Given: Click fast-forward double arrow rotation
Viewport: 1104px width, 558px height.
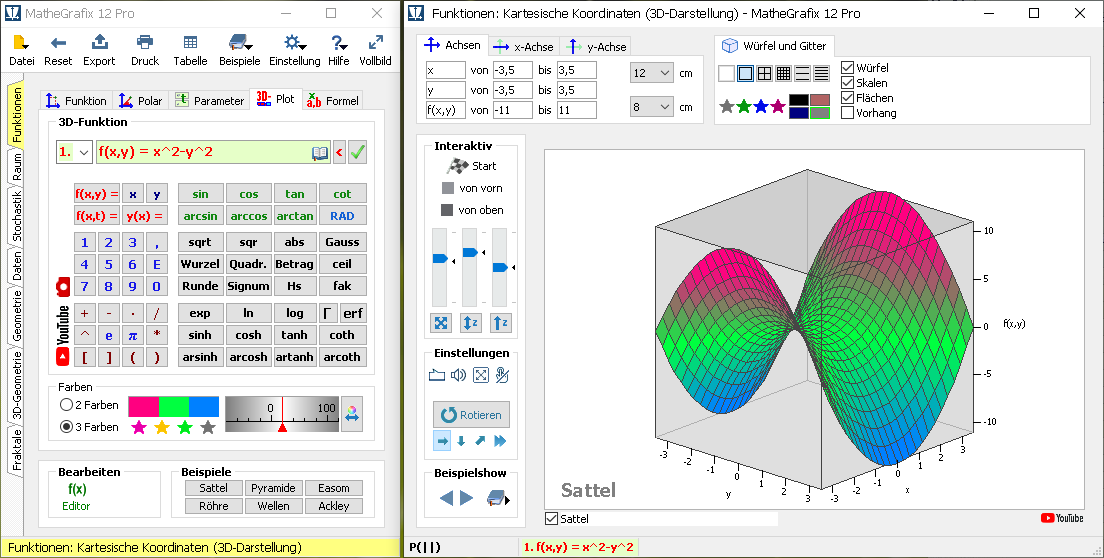Looking at the screenshot, I should 500,441.
